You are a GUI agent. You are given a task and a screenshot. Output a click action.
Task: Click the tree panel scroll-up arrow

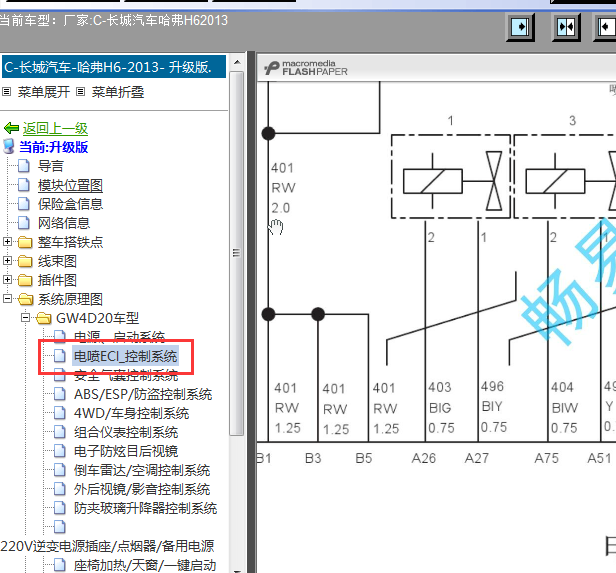237,62
